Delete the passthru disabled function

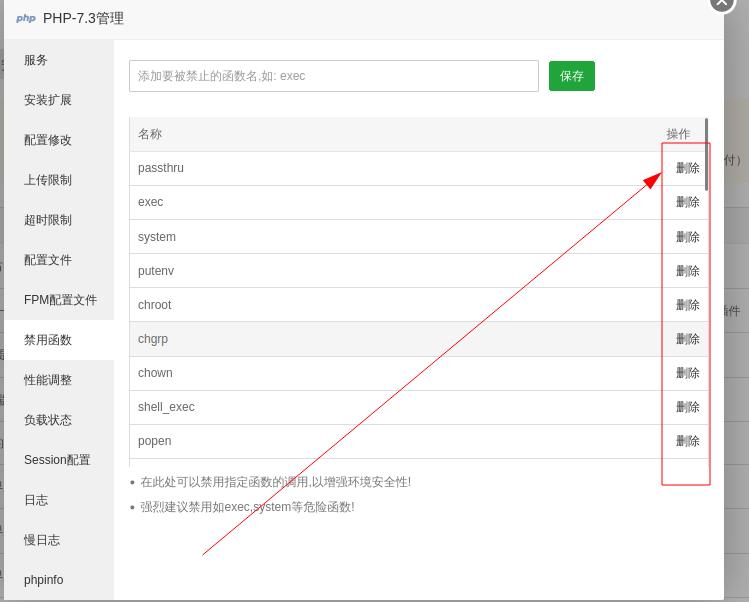click(687, 168)
